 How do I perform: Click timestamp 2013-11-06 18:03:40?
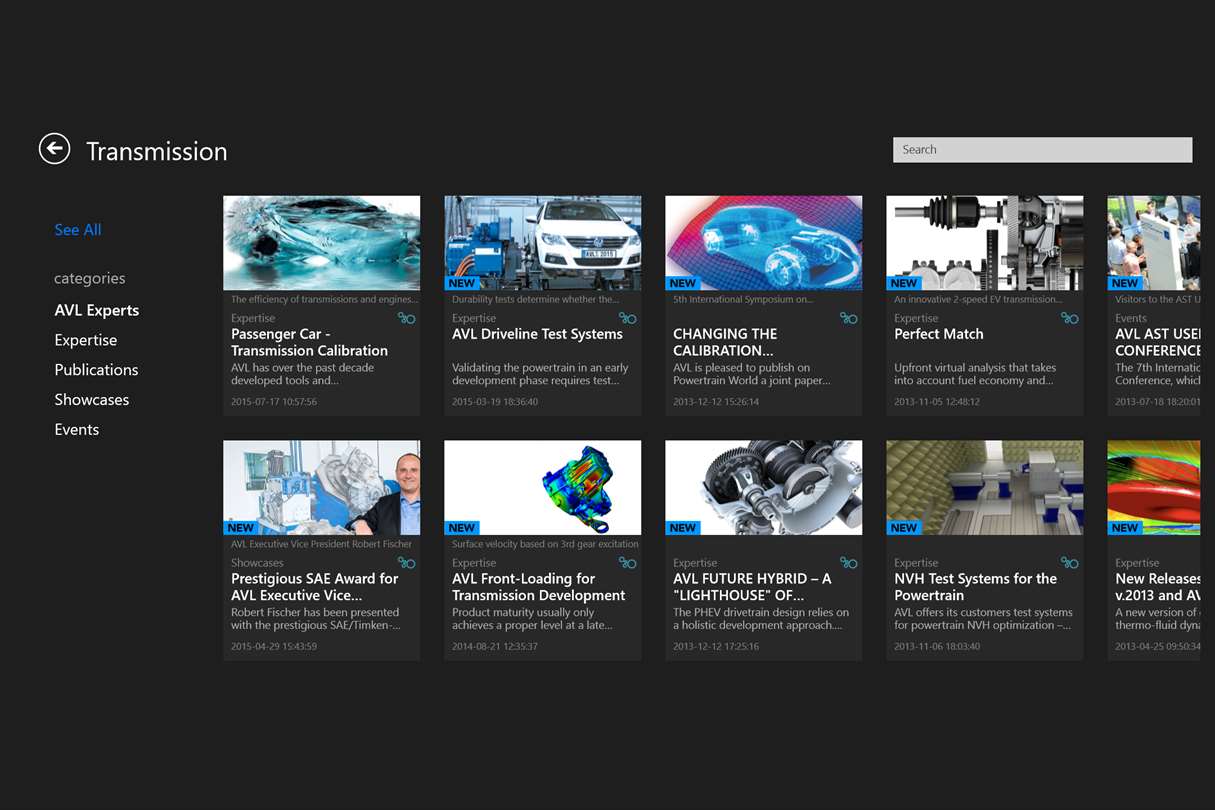tap(937, 647)
